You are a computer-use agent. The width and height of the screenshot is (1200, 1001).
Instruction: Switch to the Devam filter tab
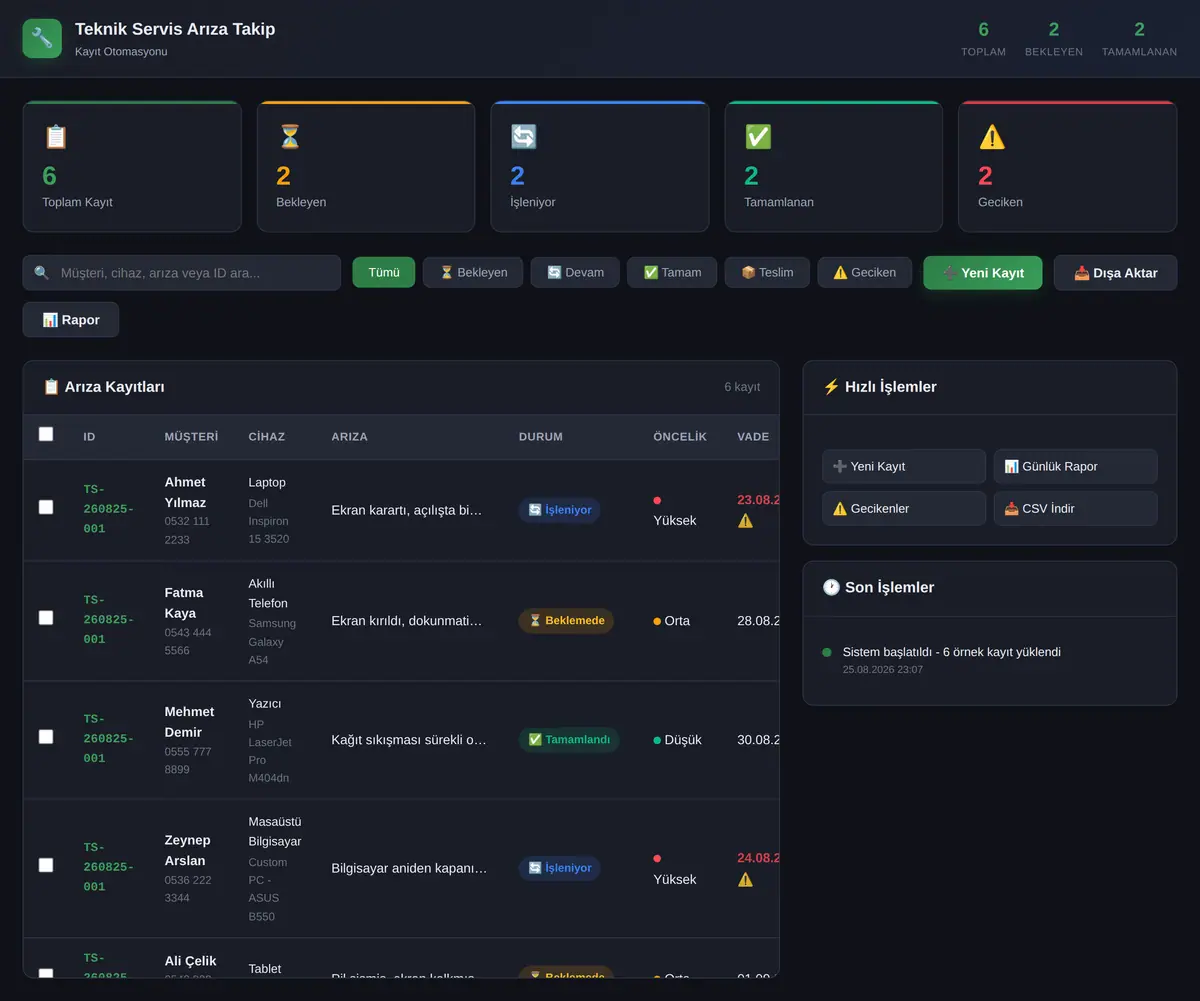coord(575,272)
